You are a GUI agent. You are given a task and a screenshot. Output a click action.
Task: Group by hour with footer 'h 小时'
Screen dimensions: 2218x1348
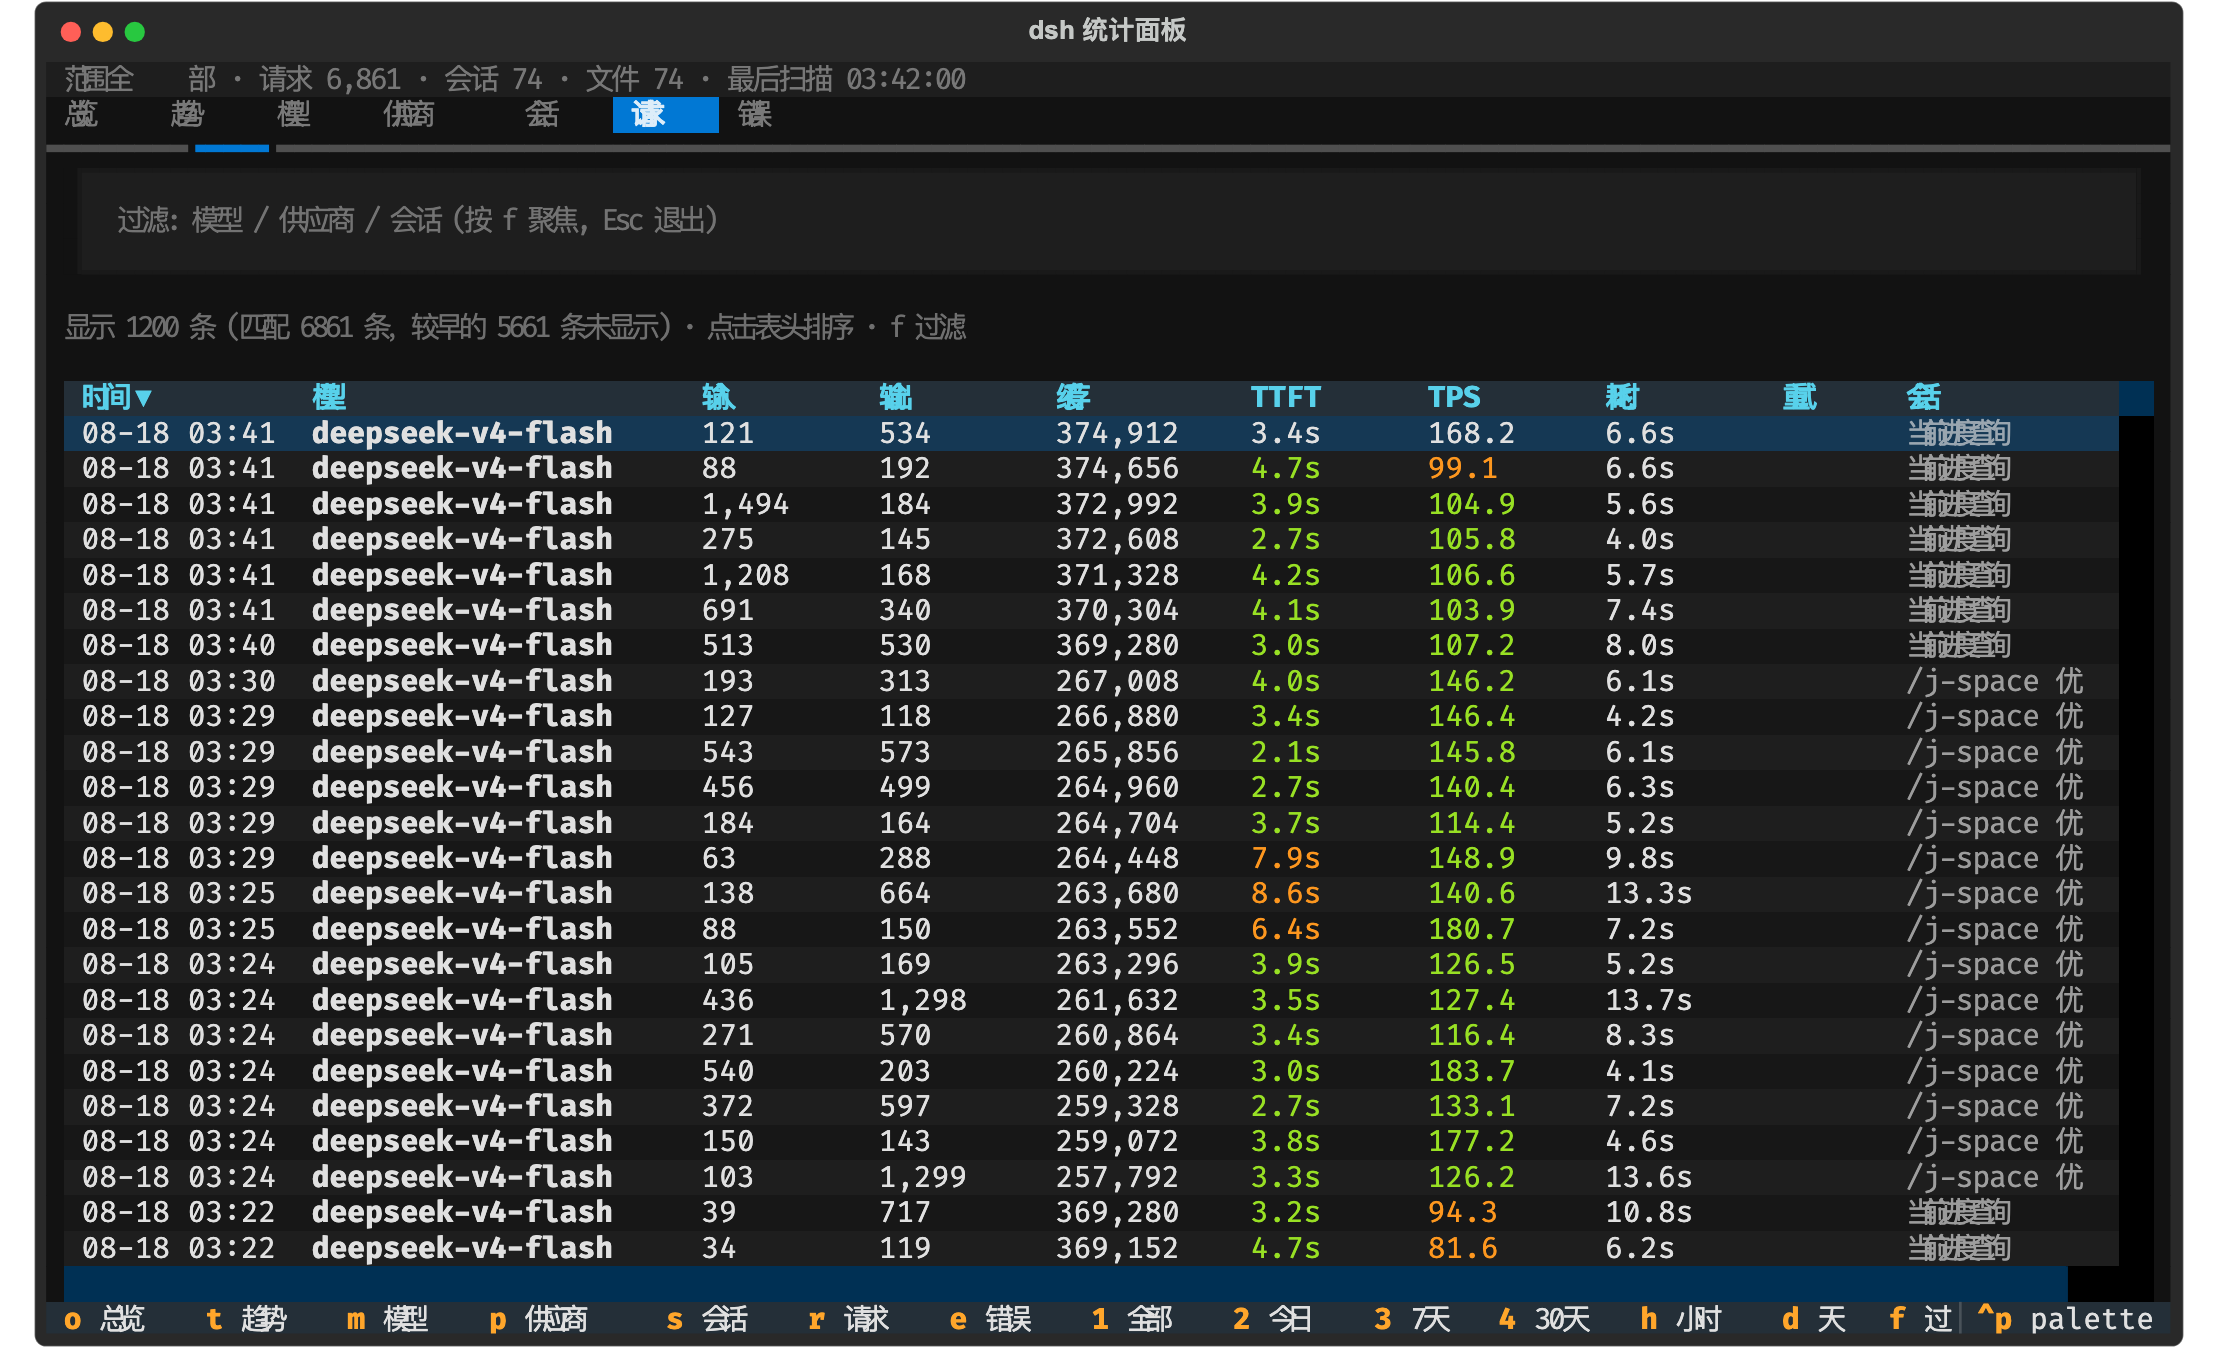tap(1681, 1319)
